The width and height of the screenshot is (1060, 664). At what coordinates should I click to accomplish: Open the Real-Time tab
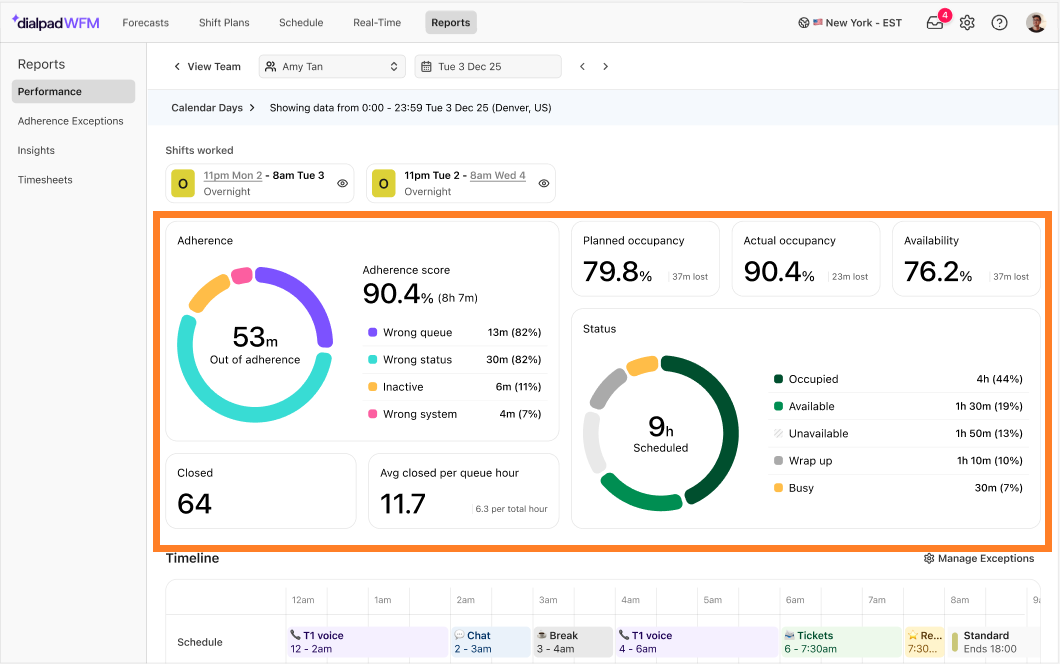(377, 22)
